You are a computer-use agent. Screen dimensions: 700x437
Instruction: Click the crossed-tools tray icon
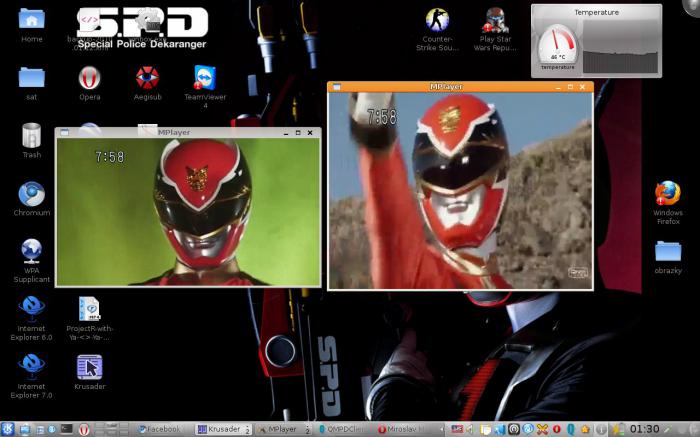(x=542, y=429)
